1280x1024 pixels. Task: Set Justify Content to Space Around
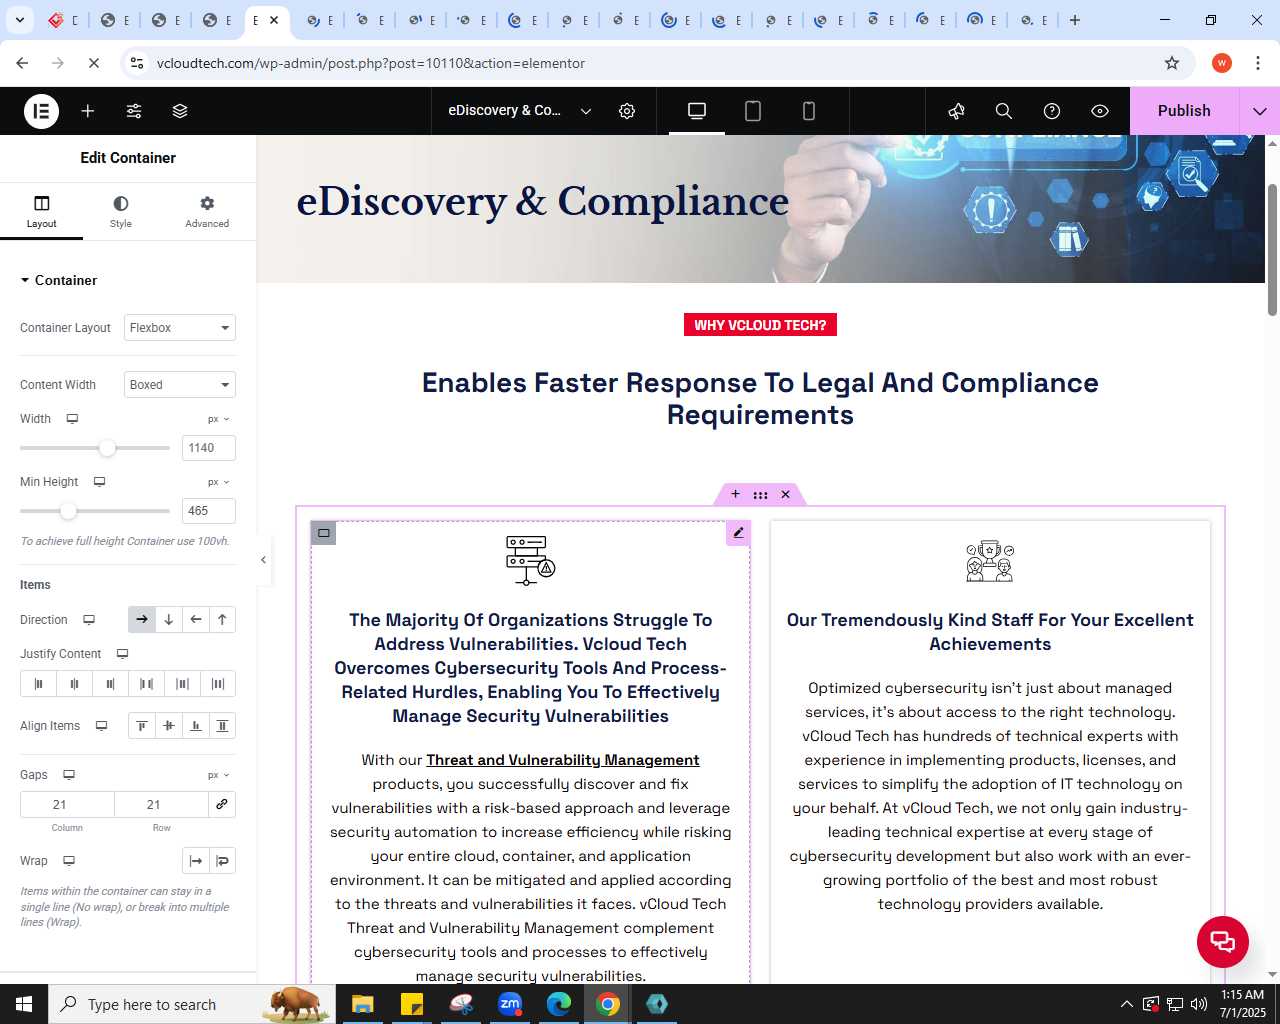click(x=182, y=684)
